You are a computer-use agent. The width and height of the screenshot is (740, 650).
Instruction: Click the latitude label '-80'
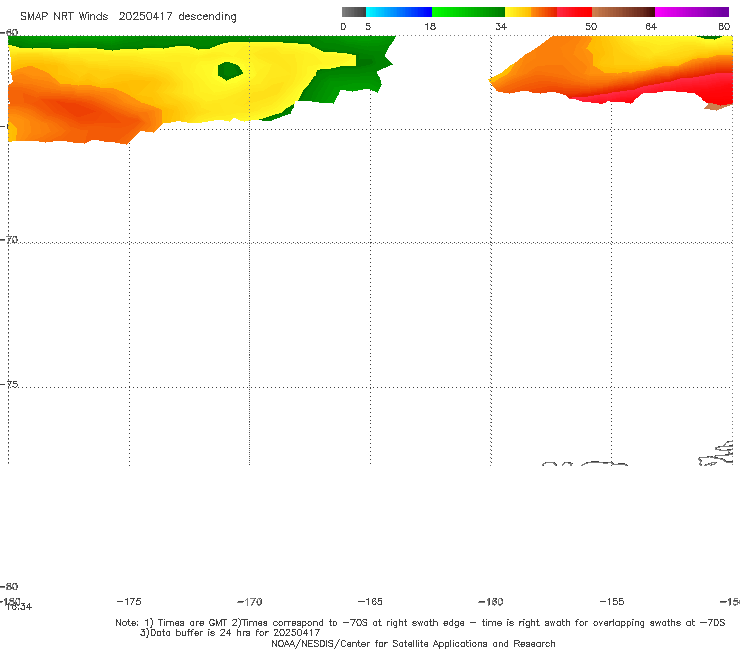(x=9, y=586)
